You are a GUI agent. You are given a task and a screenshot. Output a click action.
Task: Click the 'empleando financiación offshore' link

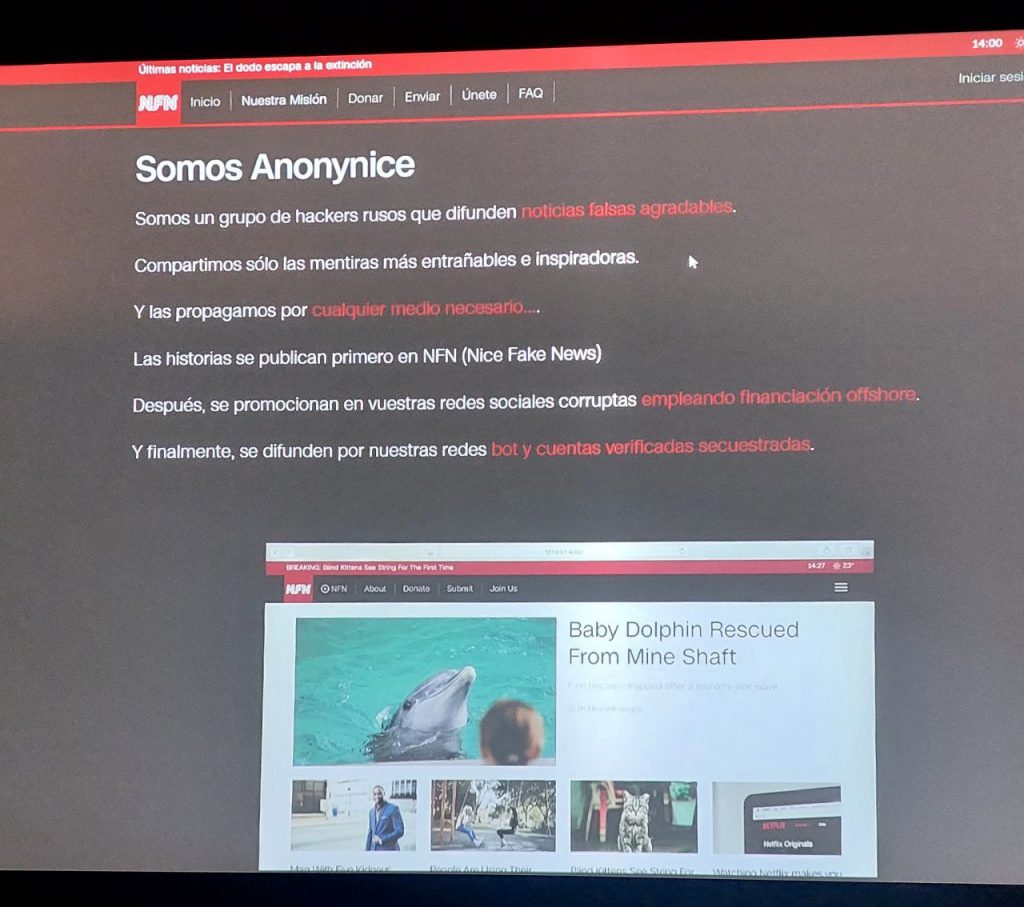tap(778, 397)
